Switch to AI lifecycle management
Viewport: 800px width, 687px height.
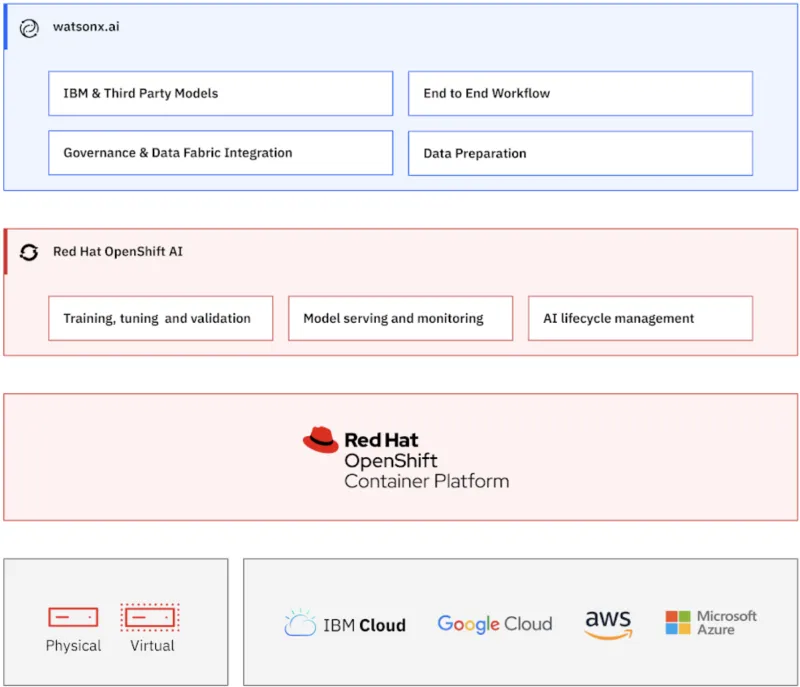click(x=640, y=318)
